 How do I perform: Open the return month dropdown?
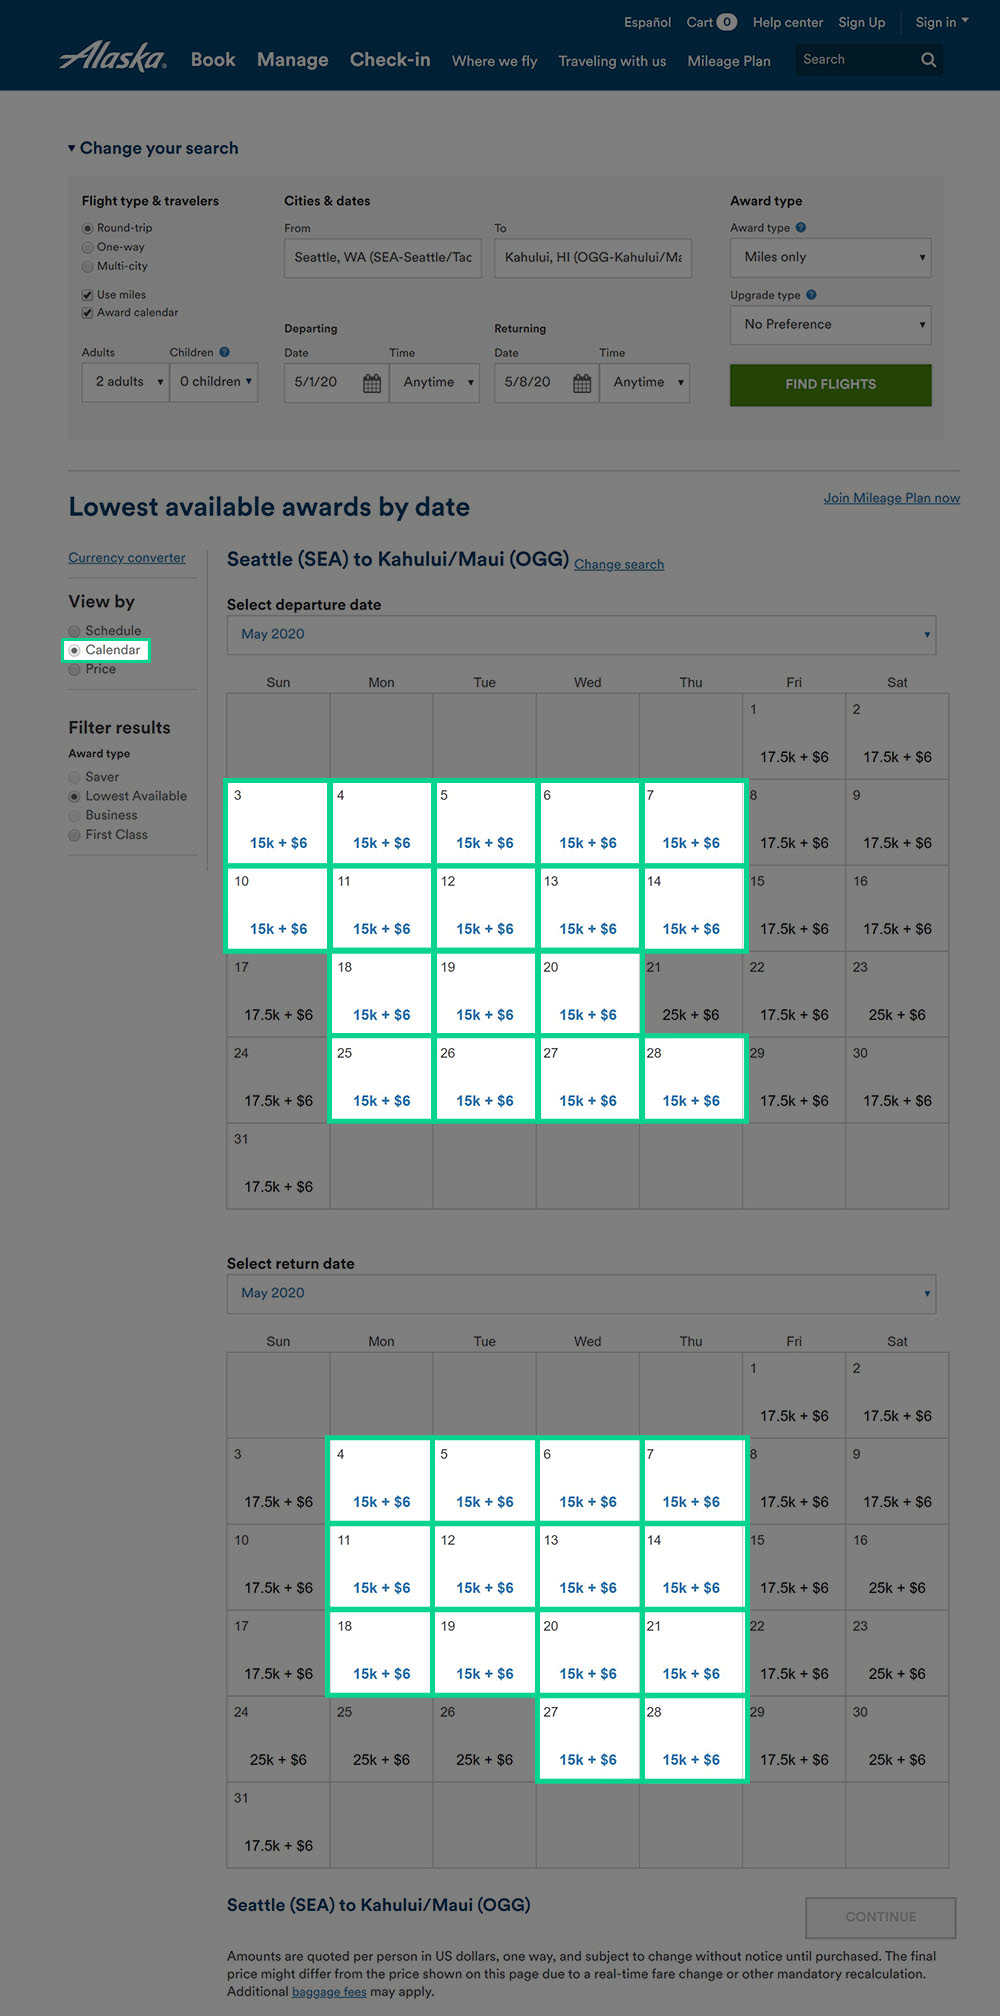[581, 1294]
